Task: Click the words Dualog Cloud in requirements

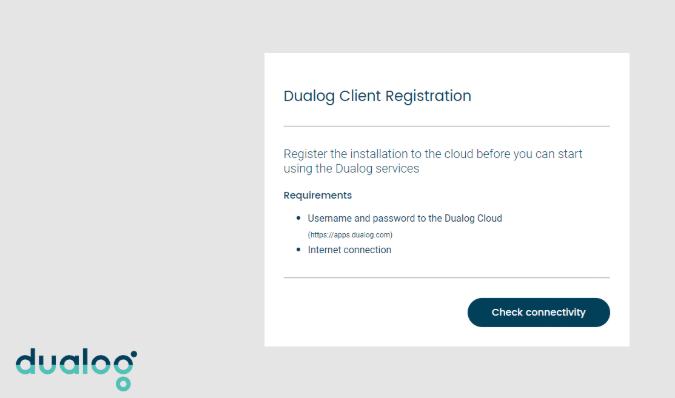Action: point(473,219)
